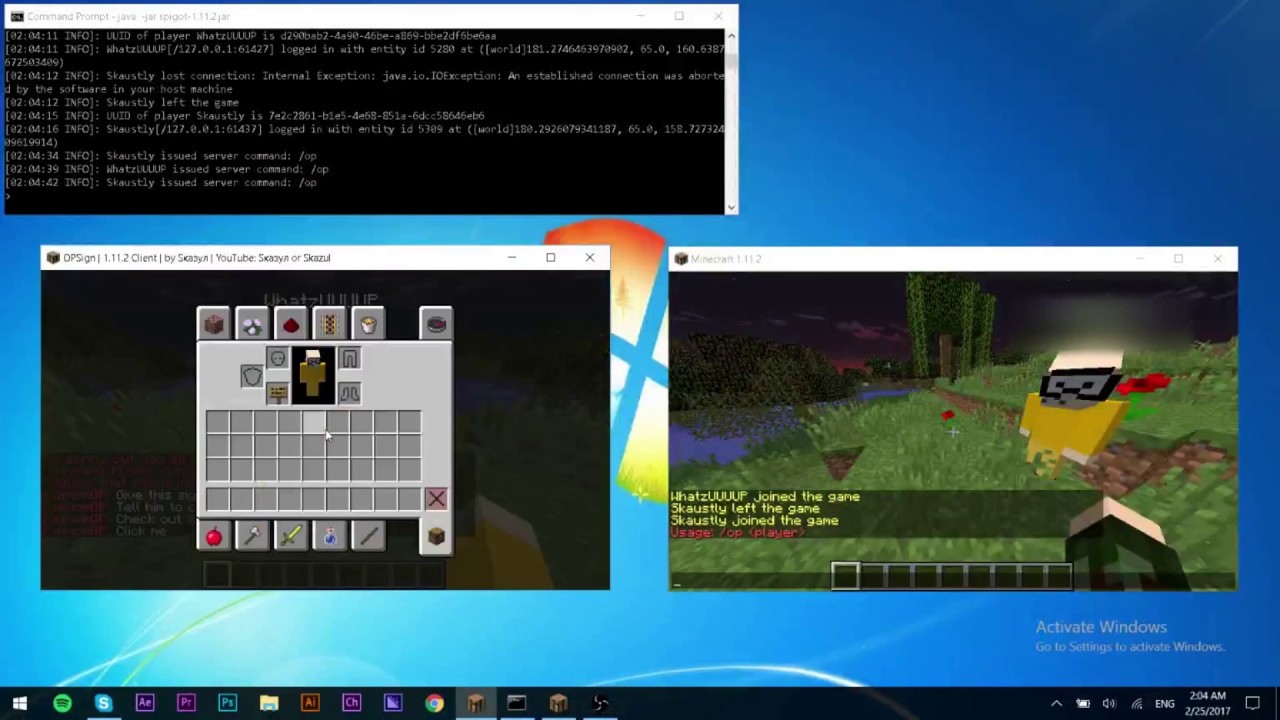
Task: Launch Character Animator from the taskbar
Action: click(x=351, y=703)
